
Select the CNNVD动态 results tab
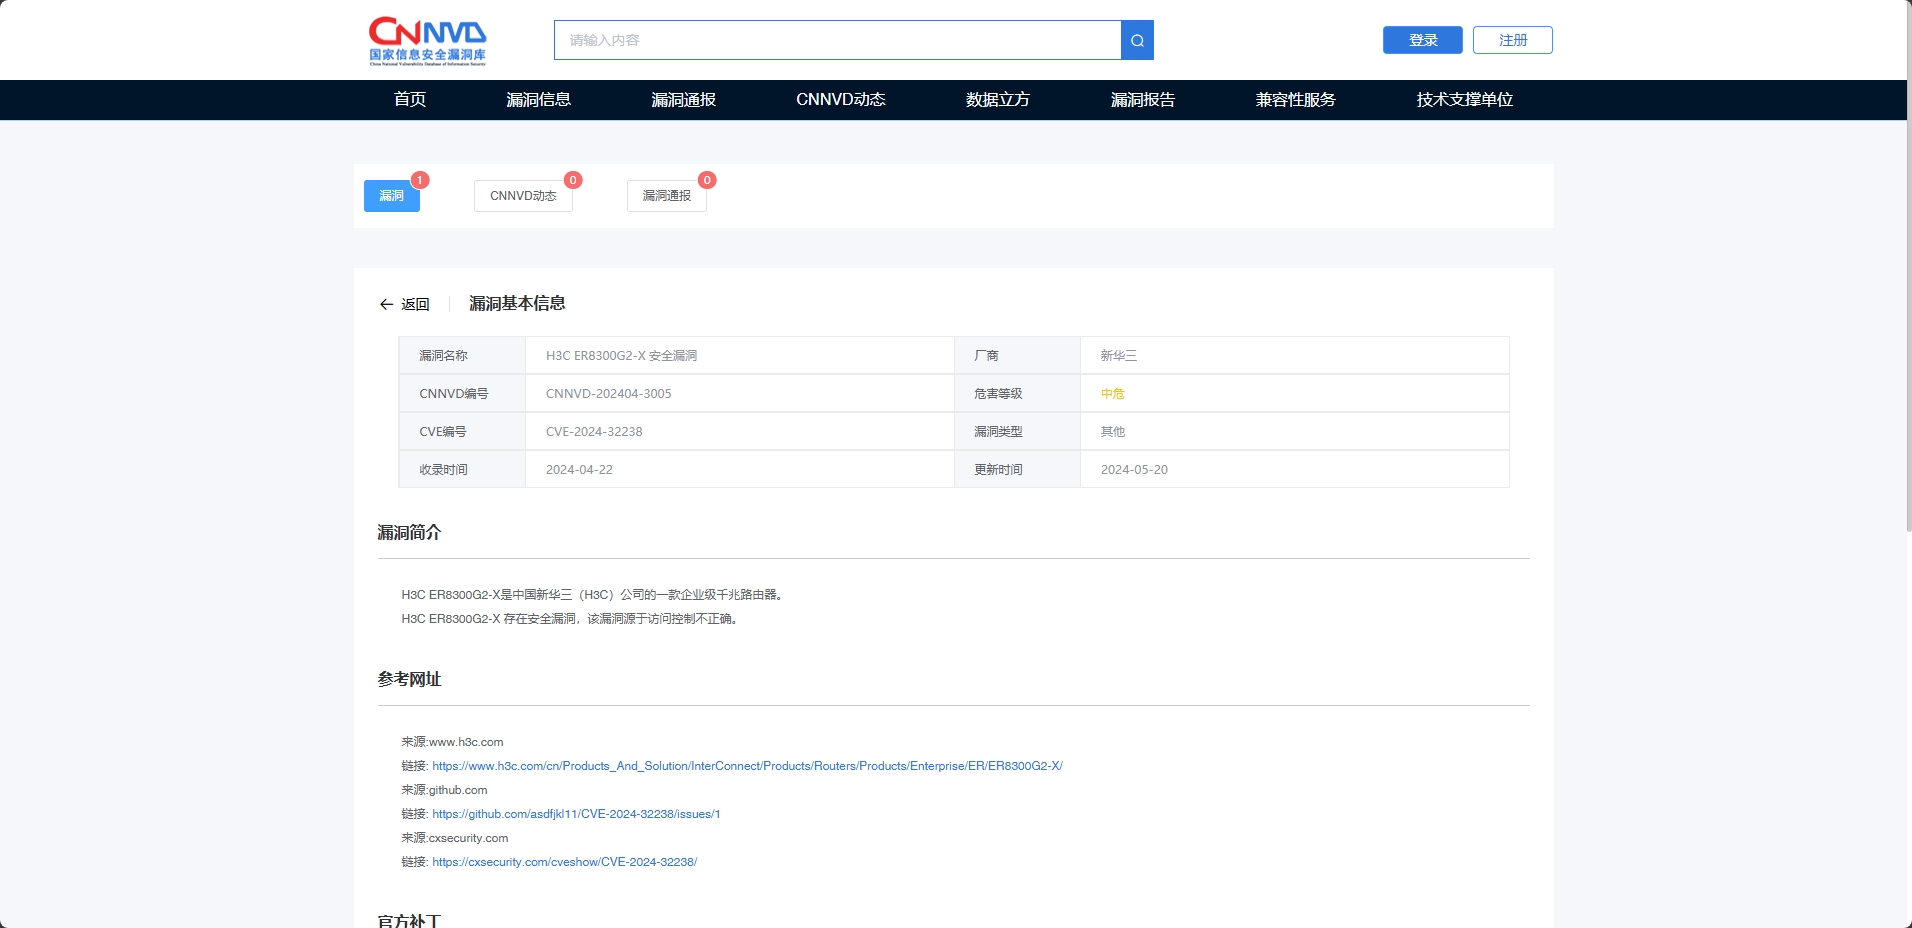[523, 196]
